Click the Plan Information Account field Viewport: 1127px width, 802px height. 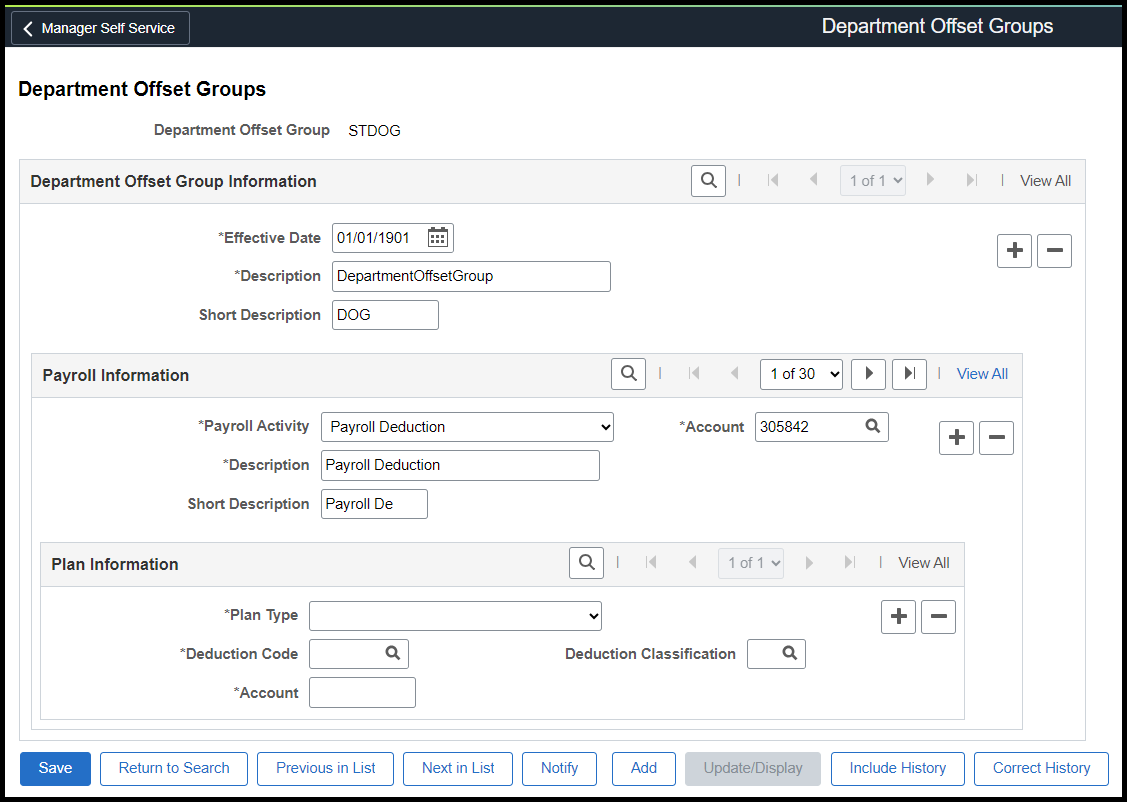(x=362, y=693)
